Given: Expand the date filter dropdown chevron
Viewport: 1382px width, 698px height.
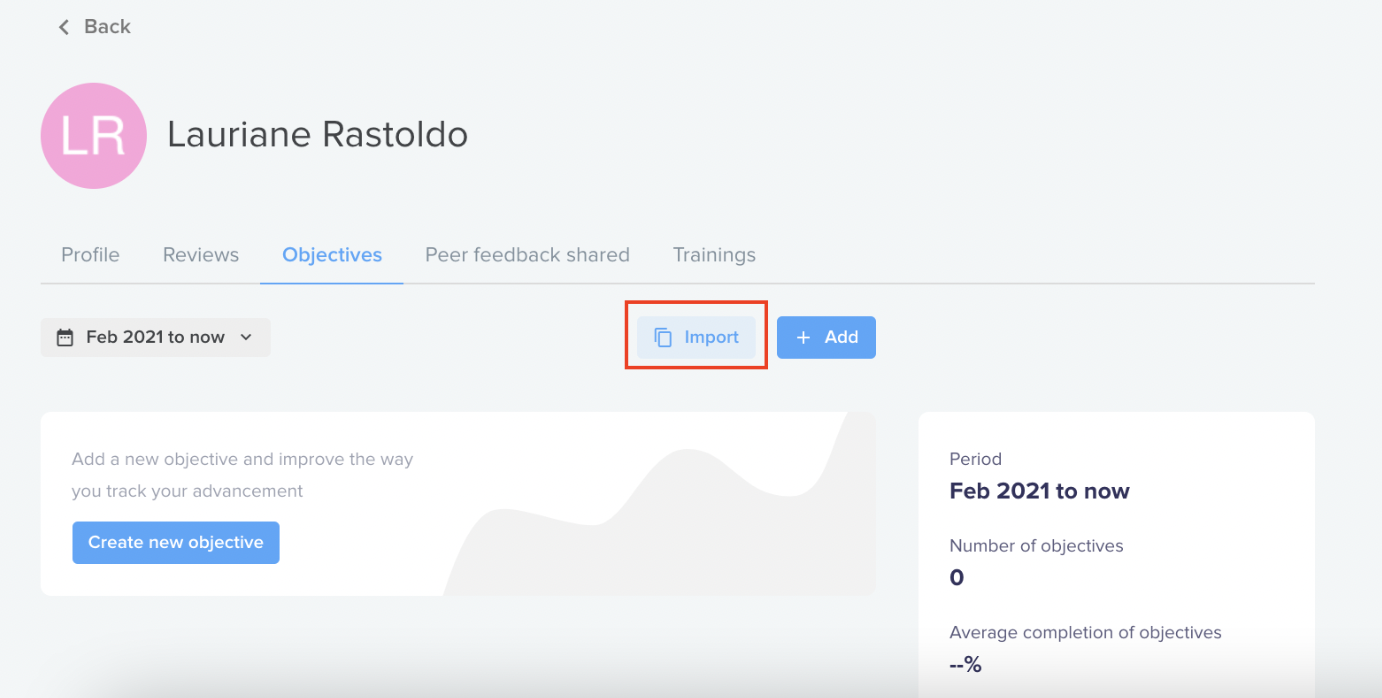Looking at the screenshot, I should [246, 338].
